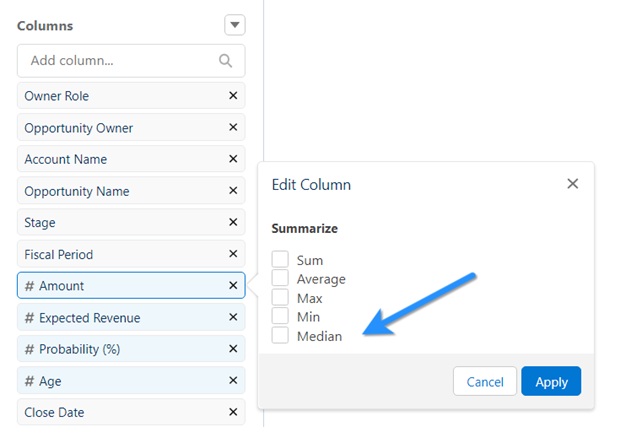Check the Sum summarize option
642x427 pixels.
pyautogui.click(x=280, y=259)
